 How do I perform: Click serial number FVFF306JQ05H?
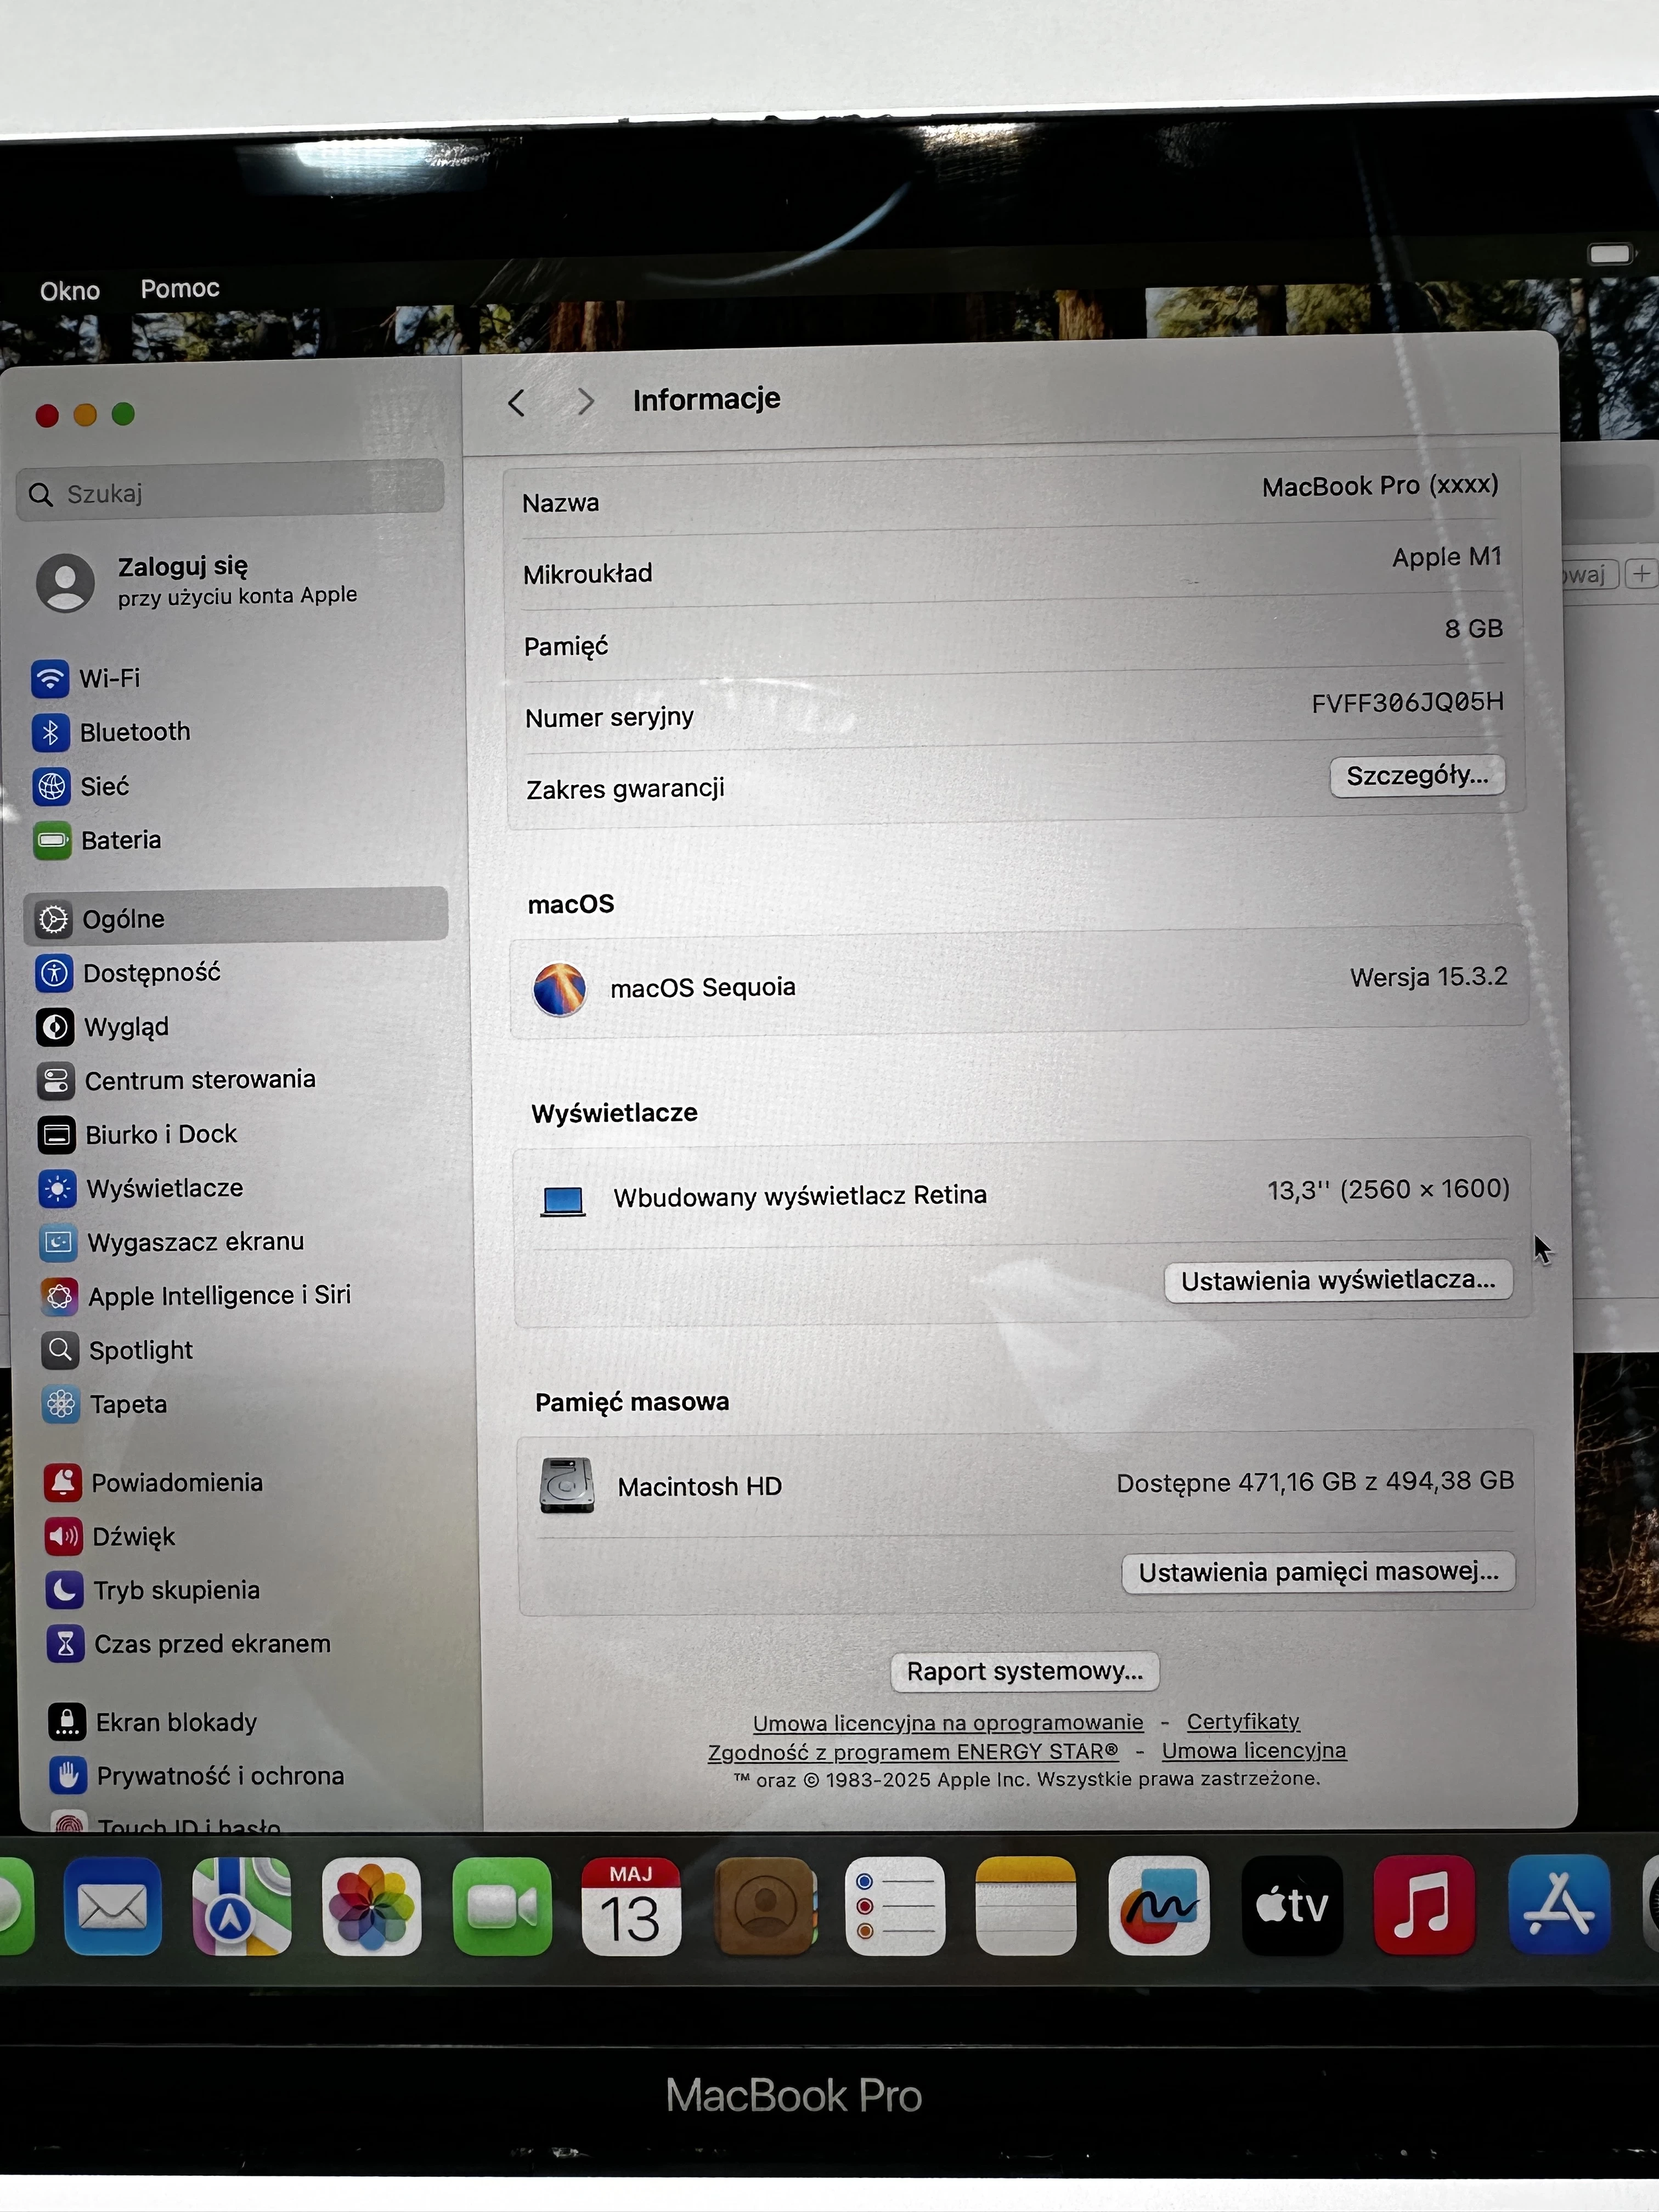pos(1407,702)
